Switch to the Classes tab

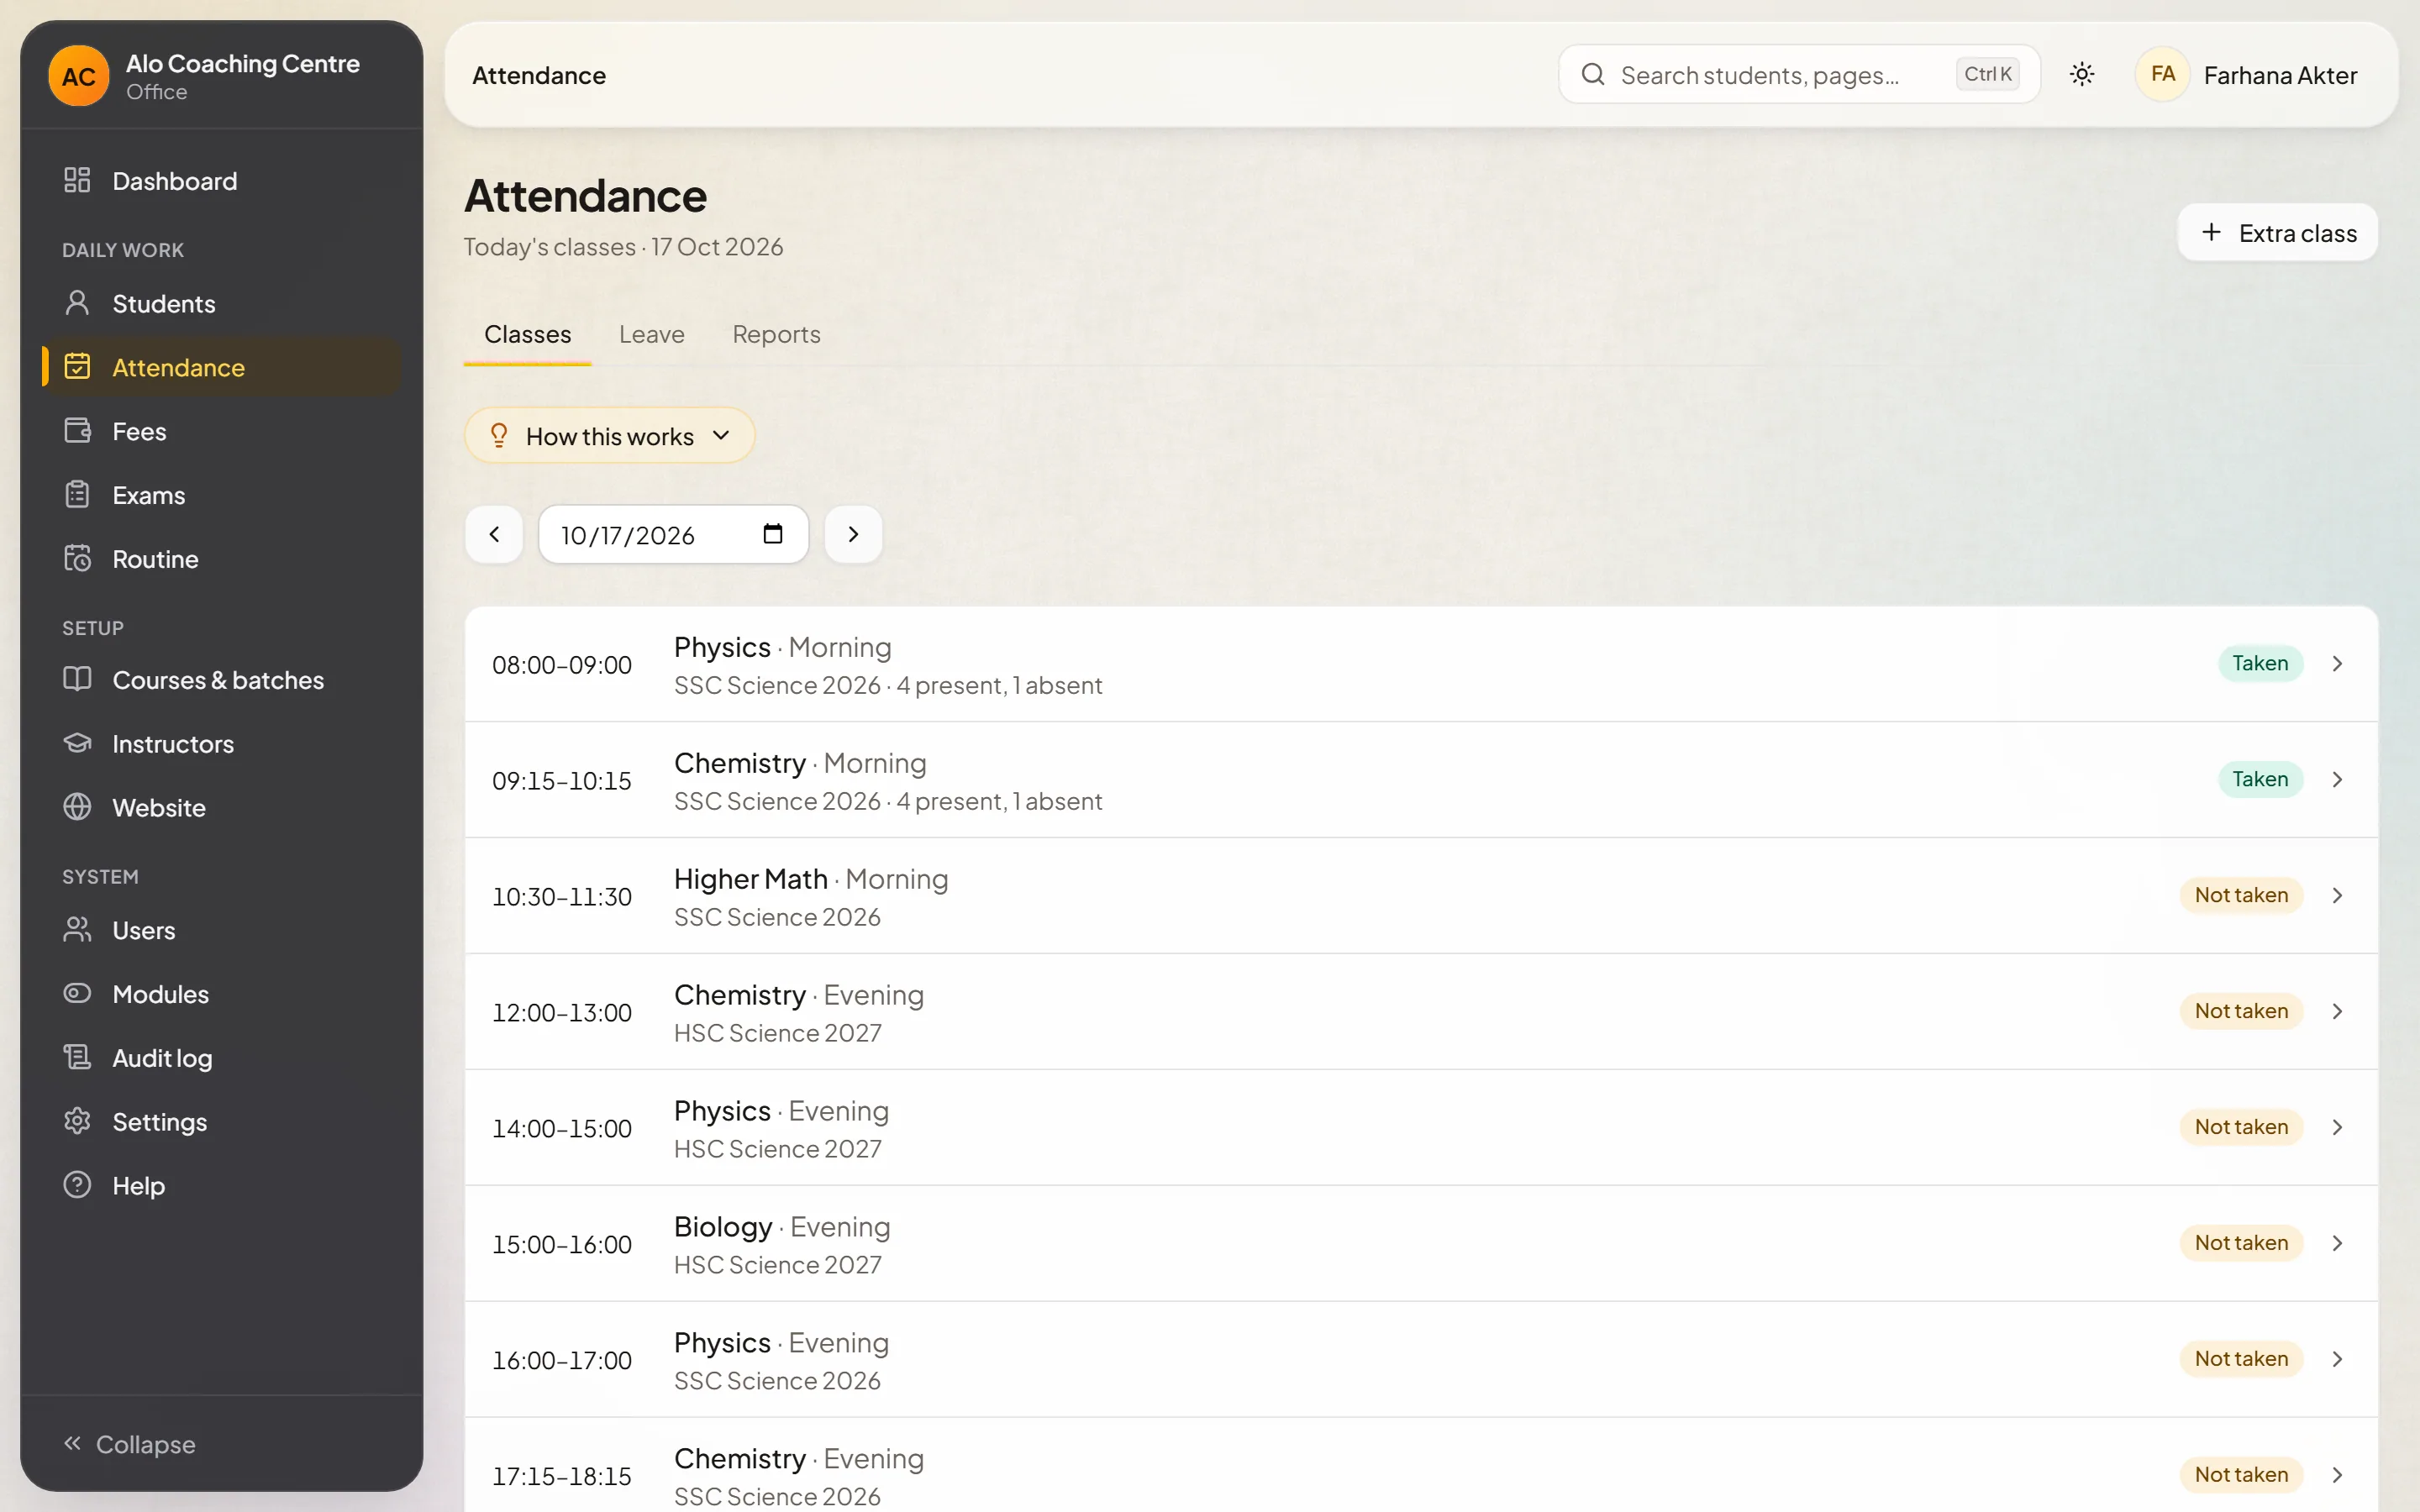[528, 334]
